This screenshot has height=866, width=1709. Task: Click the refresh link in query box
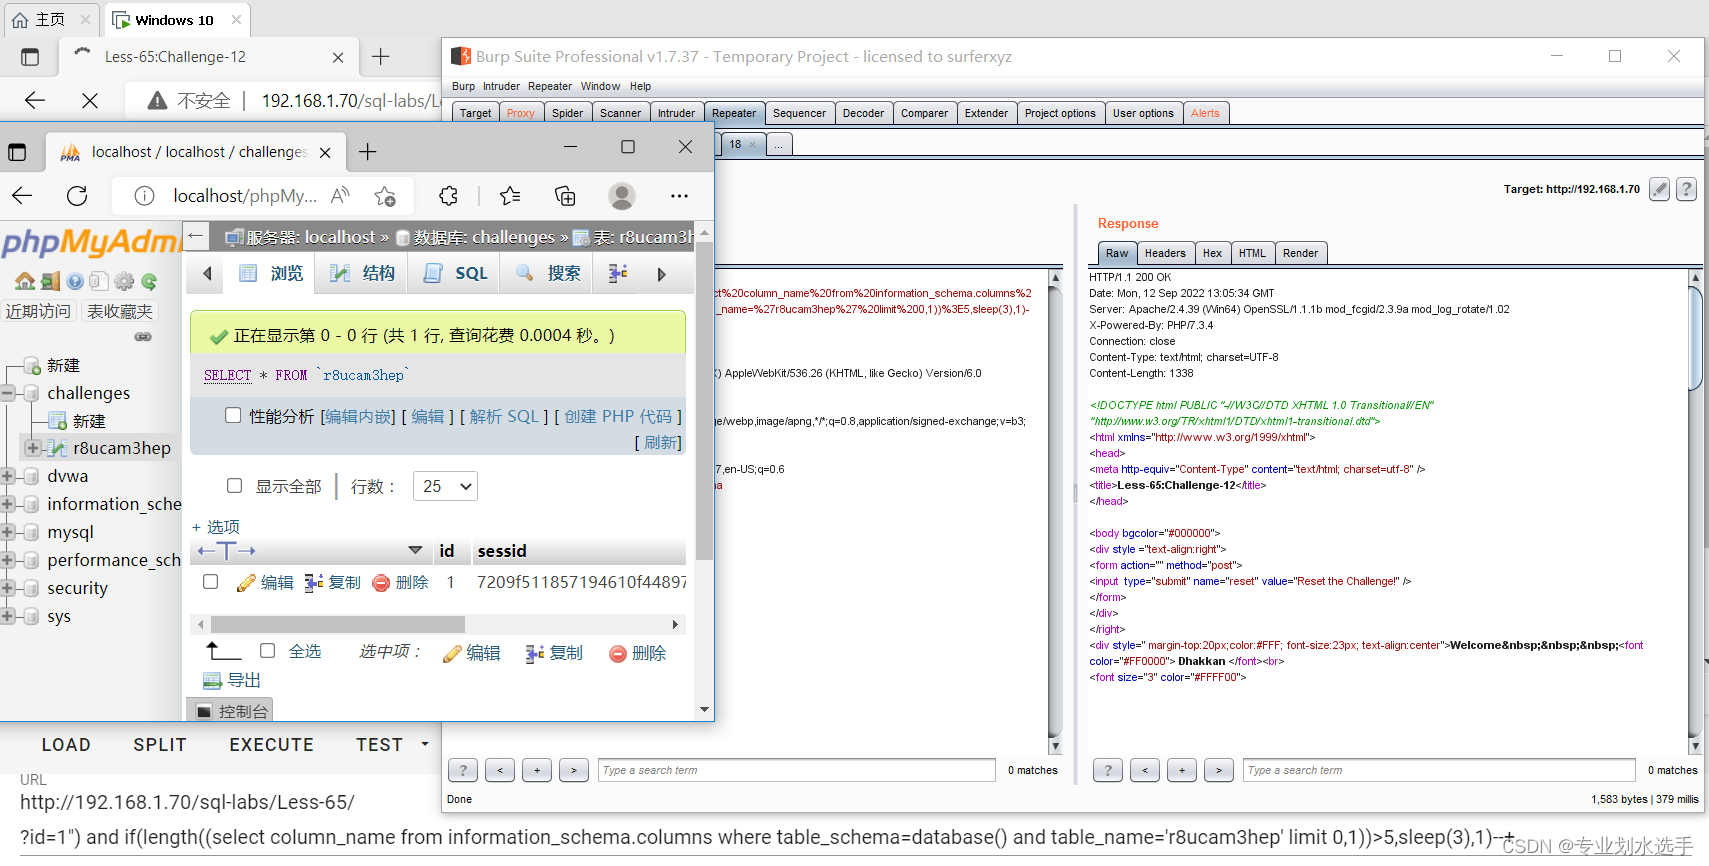(662, 442)
